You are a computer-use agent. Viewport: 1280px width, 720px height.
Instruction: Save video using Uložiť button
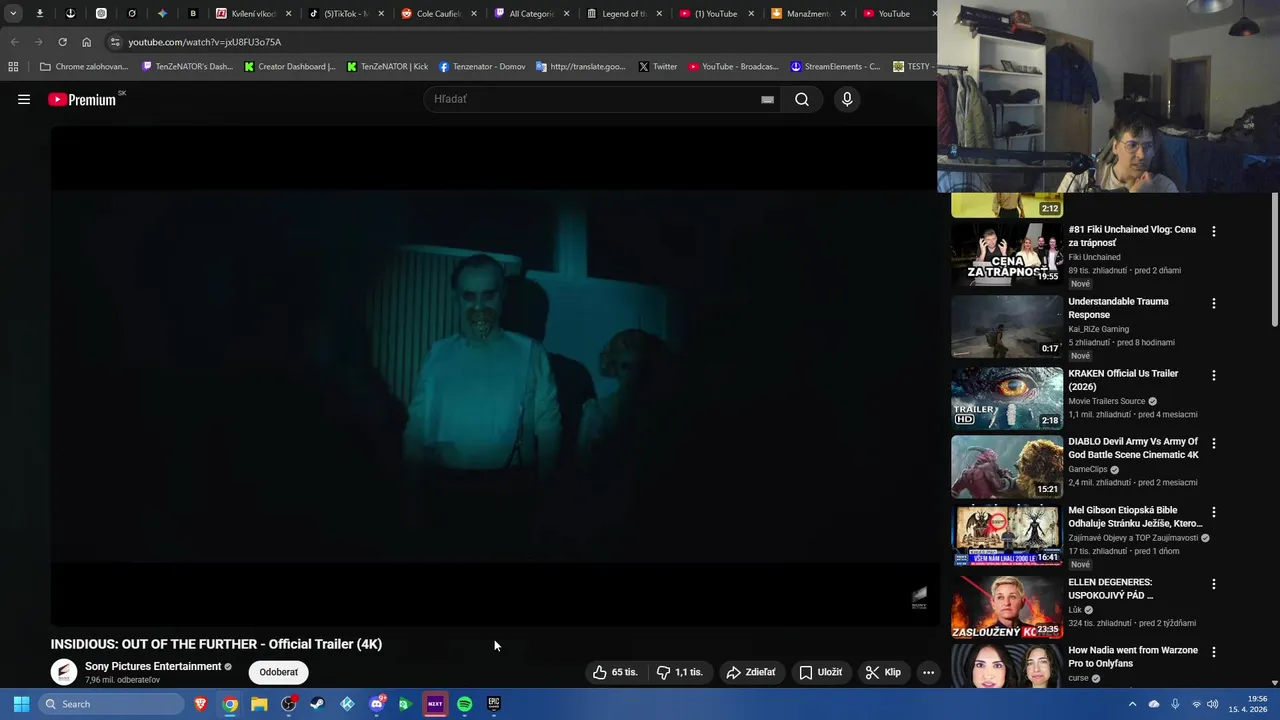click(820, 672)
